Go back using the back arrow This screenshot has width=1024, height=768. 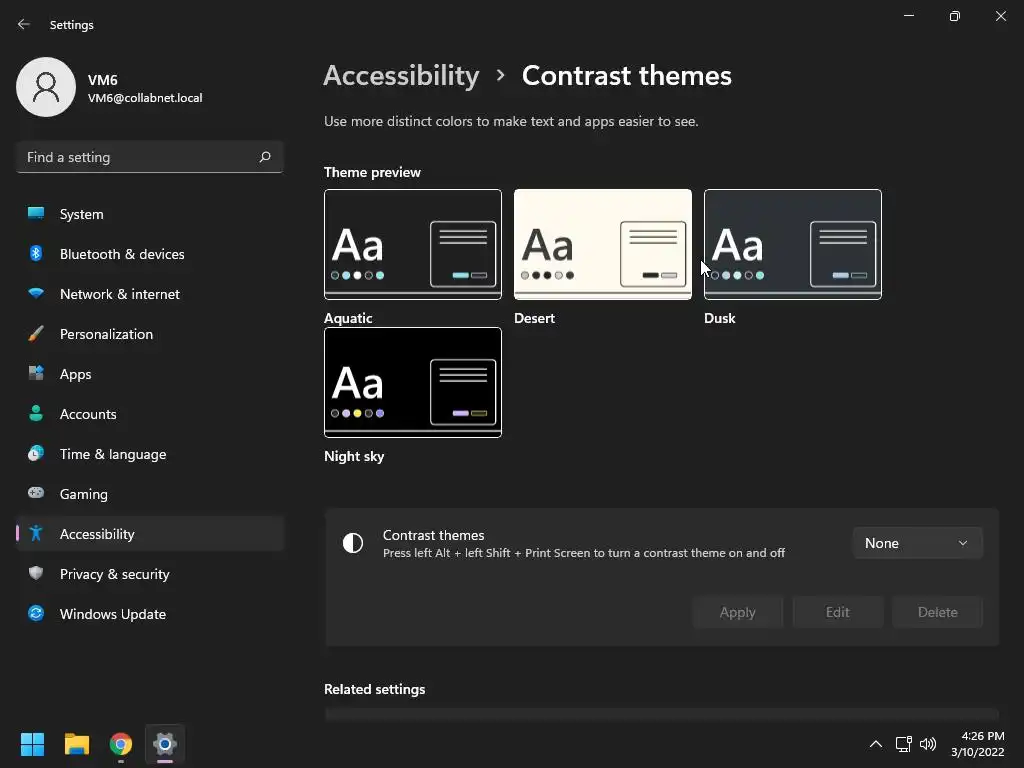click(x=24, y=25)
